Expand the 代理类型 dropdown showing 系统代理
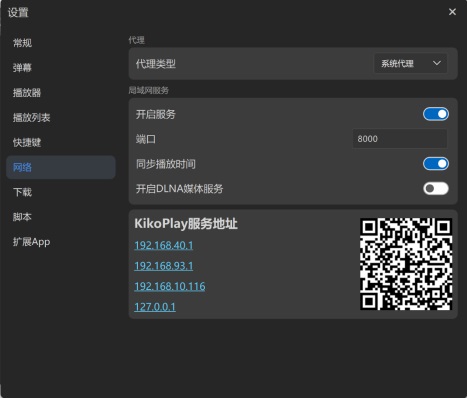467x398 pixels. [x=411, y=63]
